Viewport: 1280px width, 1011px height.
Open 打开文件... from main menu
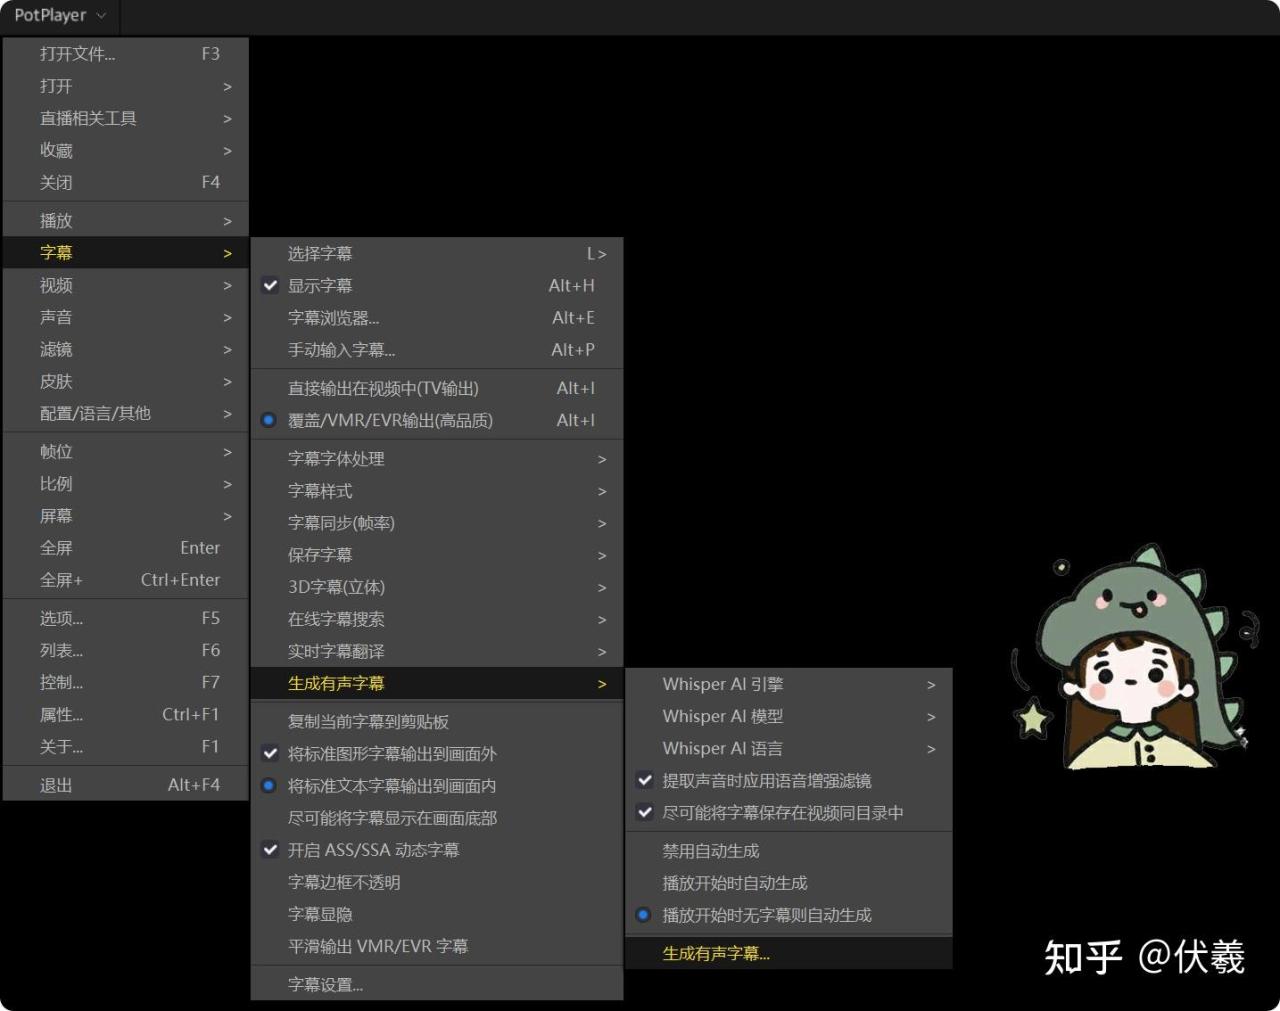[x=78, y=54]
